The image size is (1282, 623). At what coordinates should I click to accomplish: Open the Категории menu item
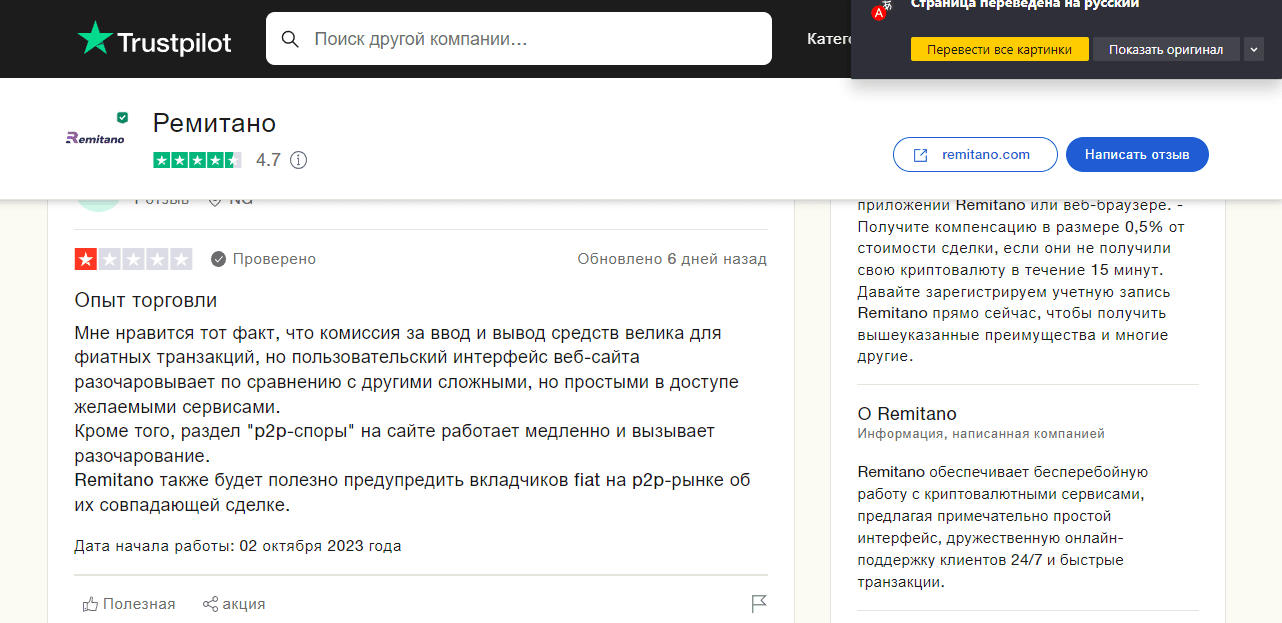[x=828, y=39]
